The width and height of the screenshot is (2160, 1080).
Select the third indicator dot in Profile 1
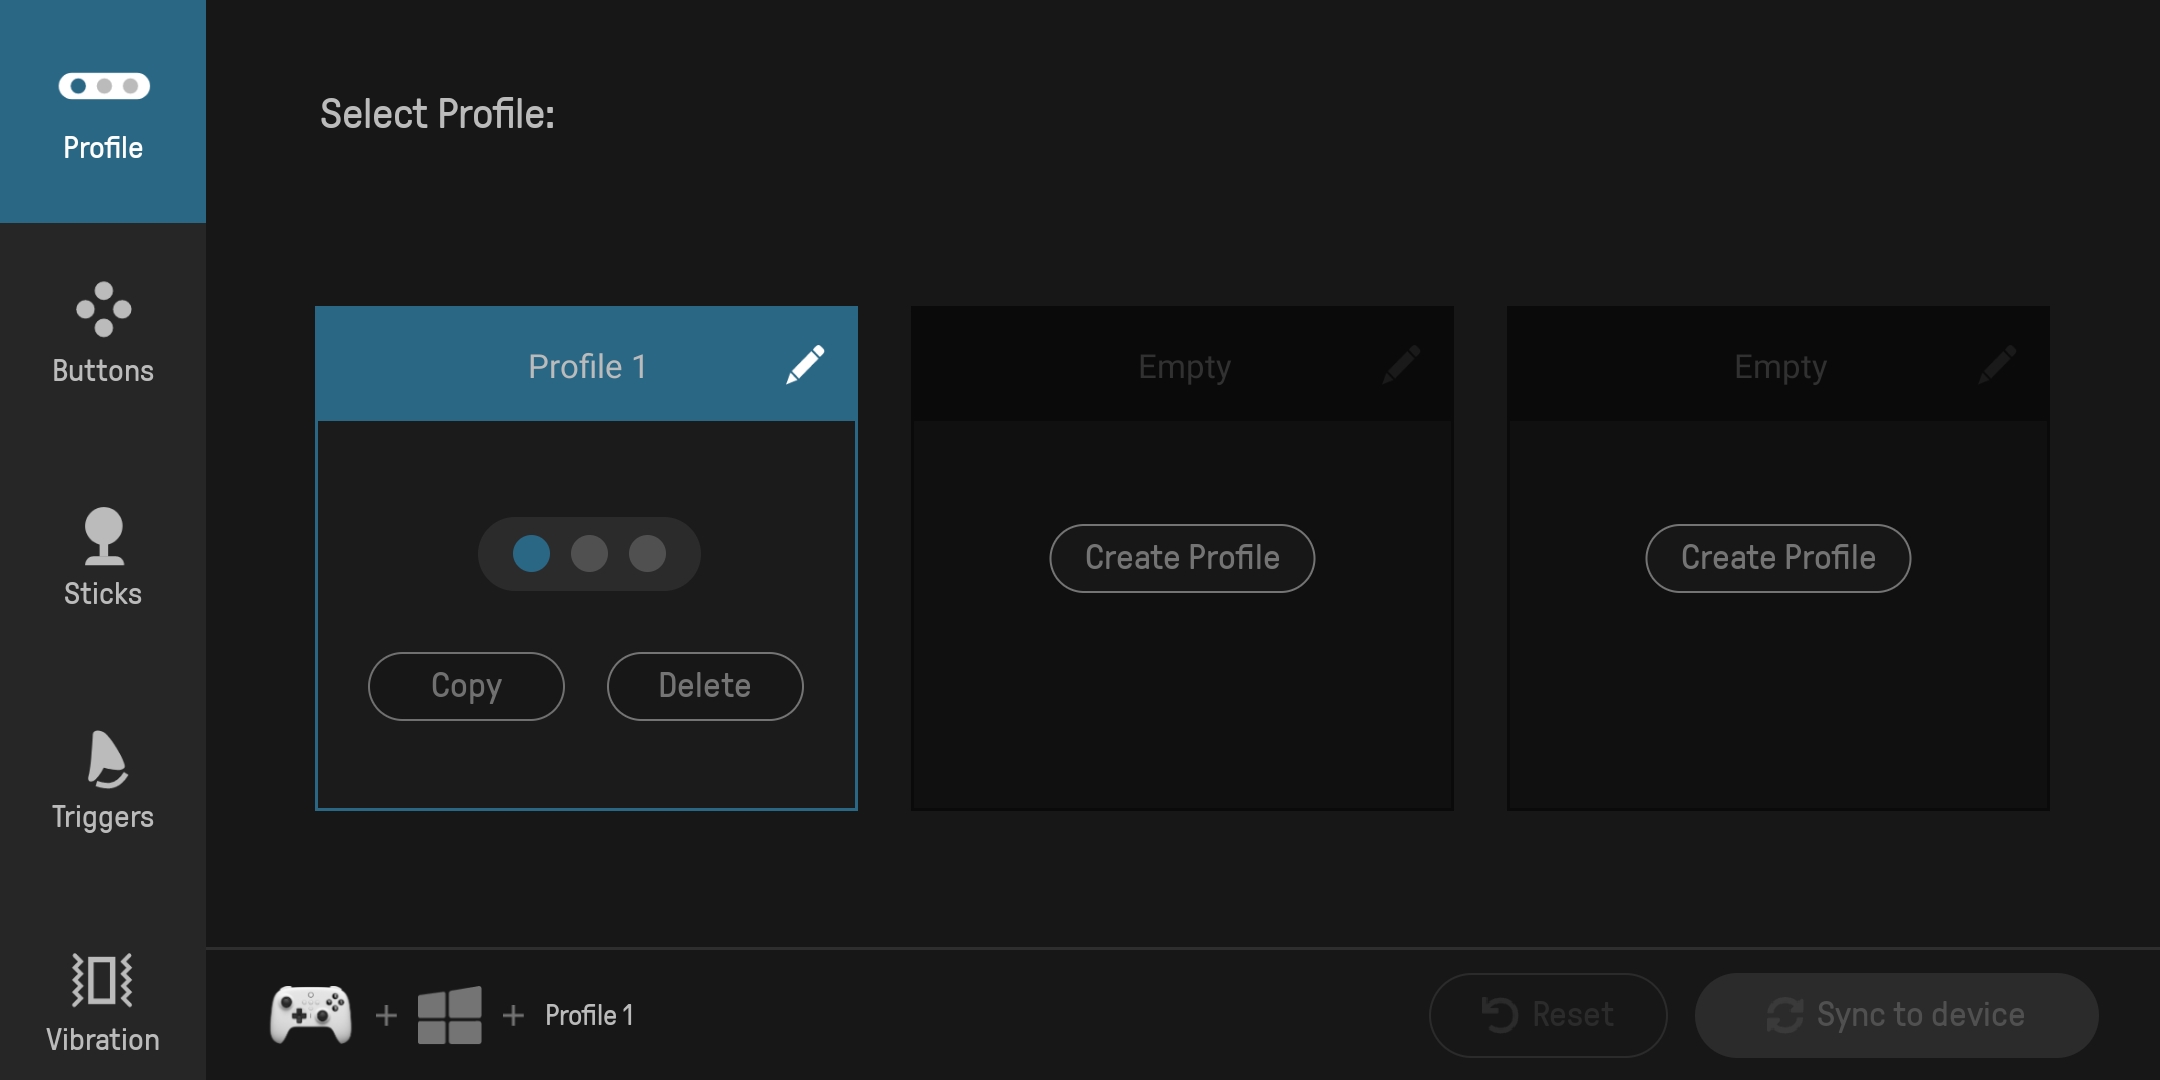[x=647, y=553]
